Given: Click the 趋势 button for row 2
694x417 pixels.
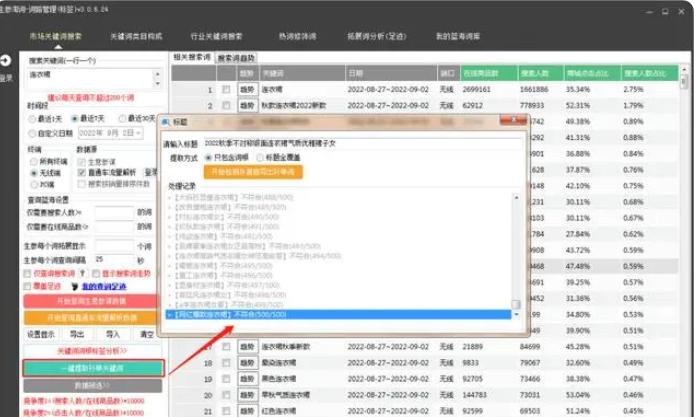Looking at the screenshot, I should [247, 106].
